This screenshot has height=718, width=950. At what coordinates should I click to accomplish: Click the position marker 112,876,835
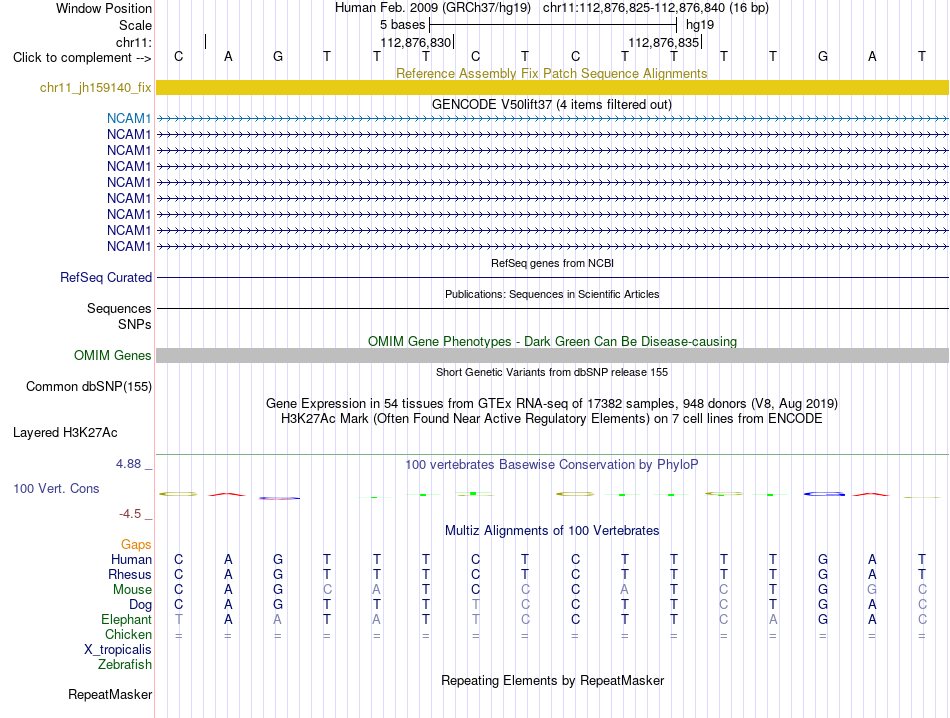click(x=663, y=42)
